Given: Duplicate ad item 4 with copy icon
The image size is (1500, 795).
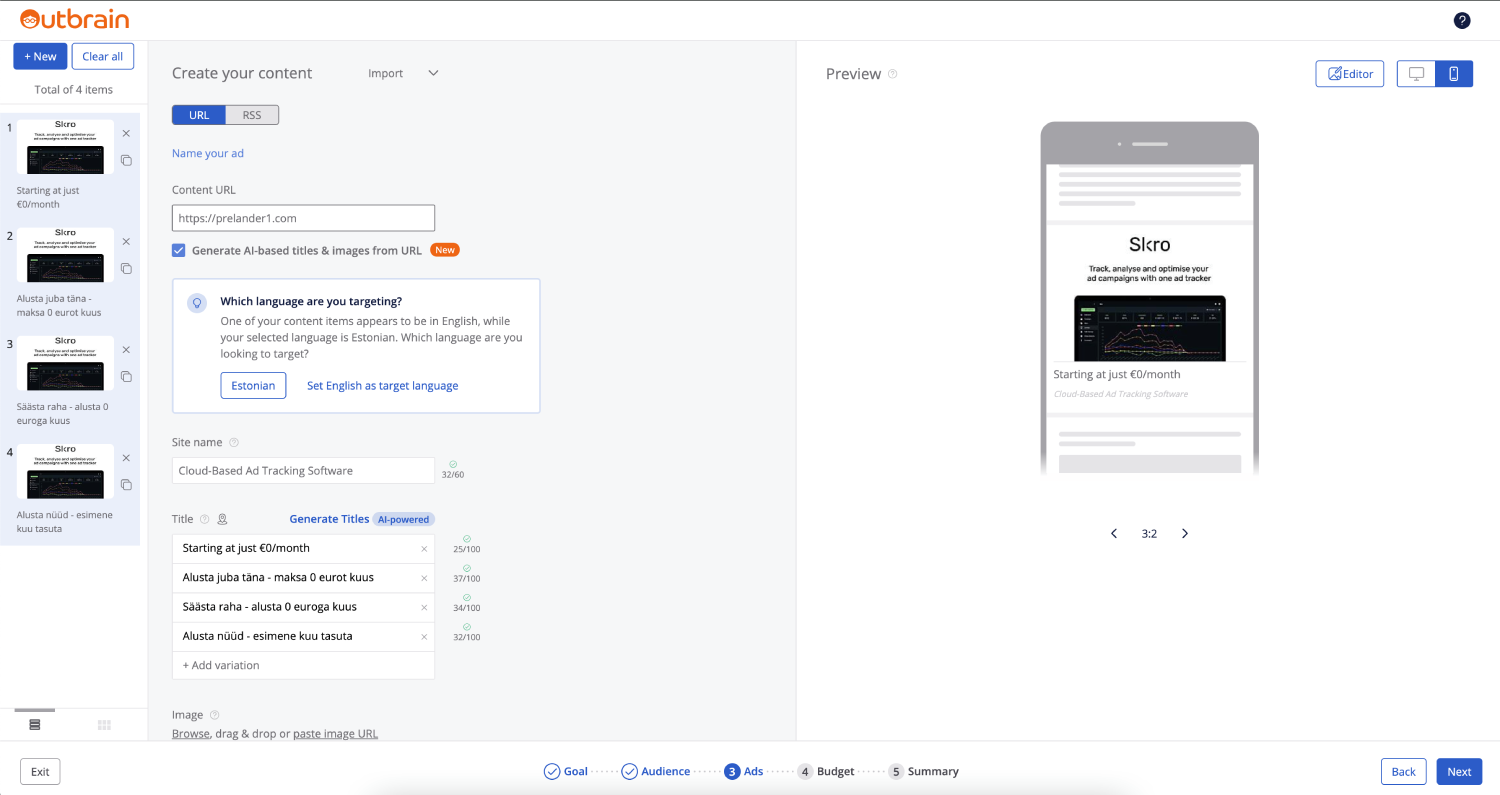Looking at the screenshot, I should (126, 484).
